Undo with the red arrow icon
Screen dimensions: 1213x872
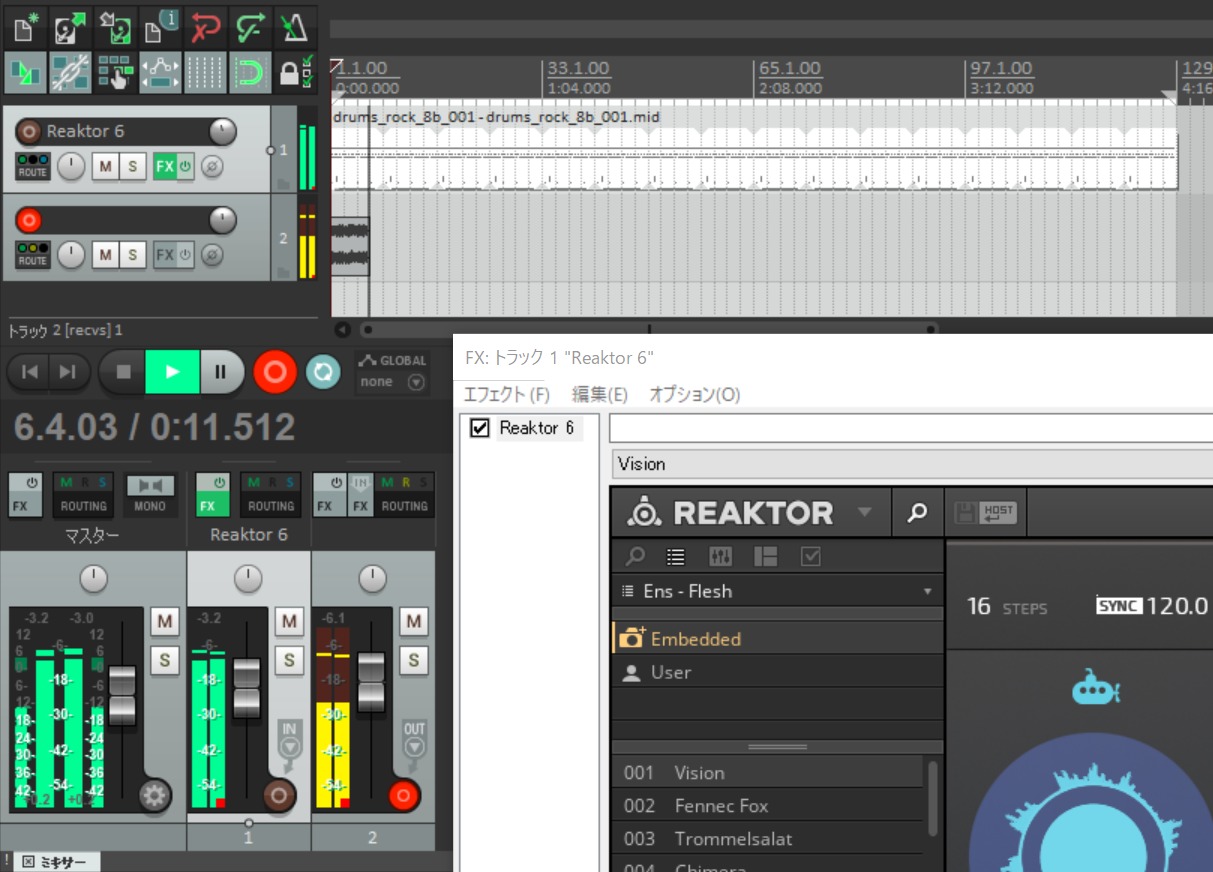[205, 27]
